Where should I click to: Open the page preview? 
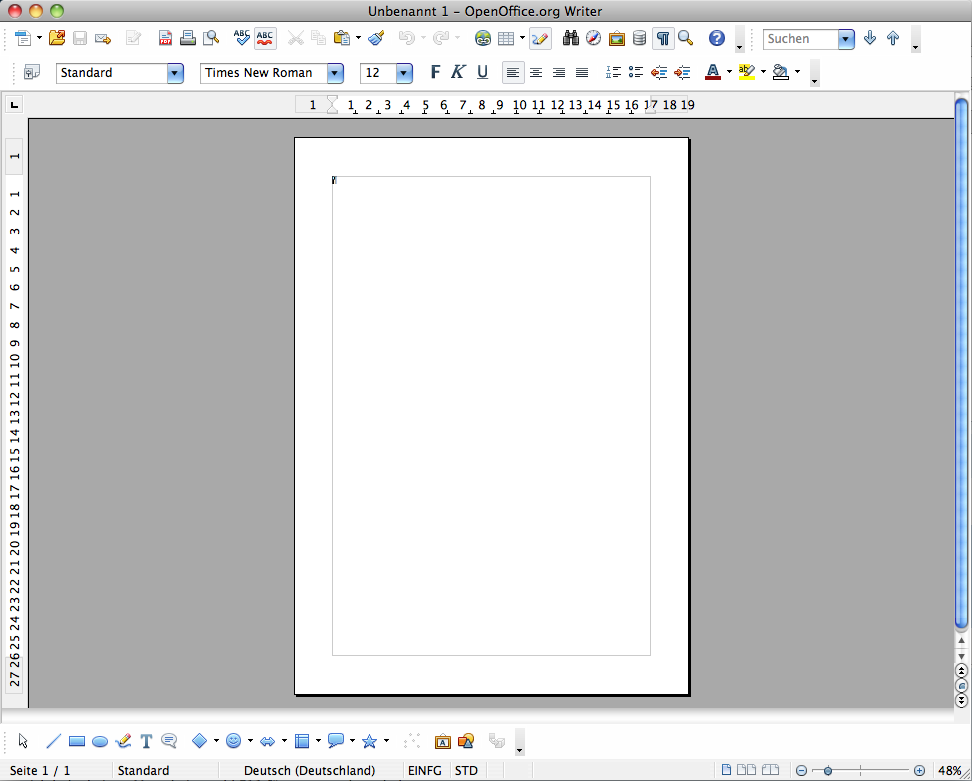pos(210,37)
